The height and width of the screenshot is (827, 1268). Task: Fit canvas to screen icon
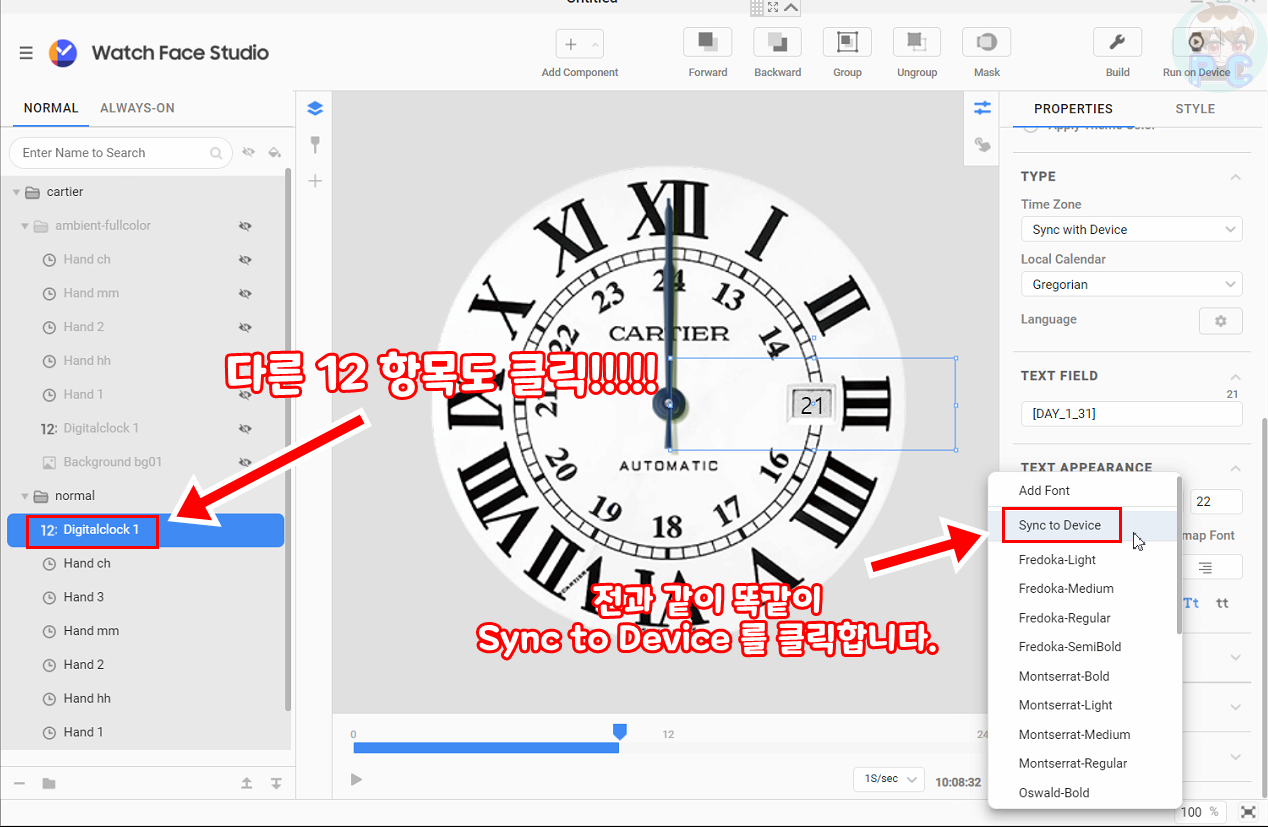click(x=1248, y=812)
